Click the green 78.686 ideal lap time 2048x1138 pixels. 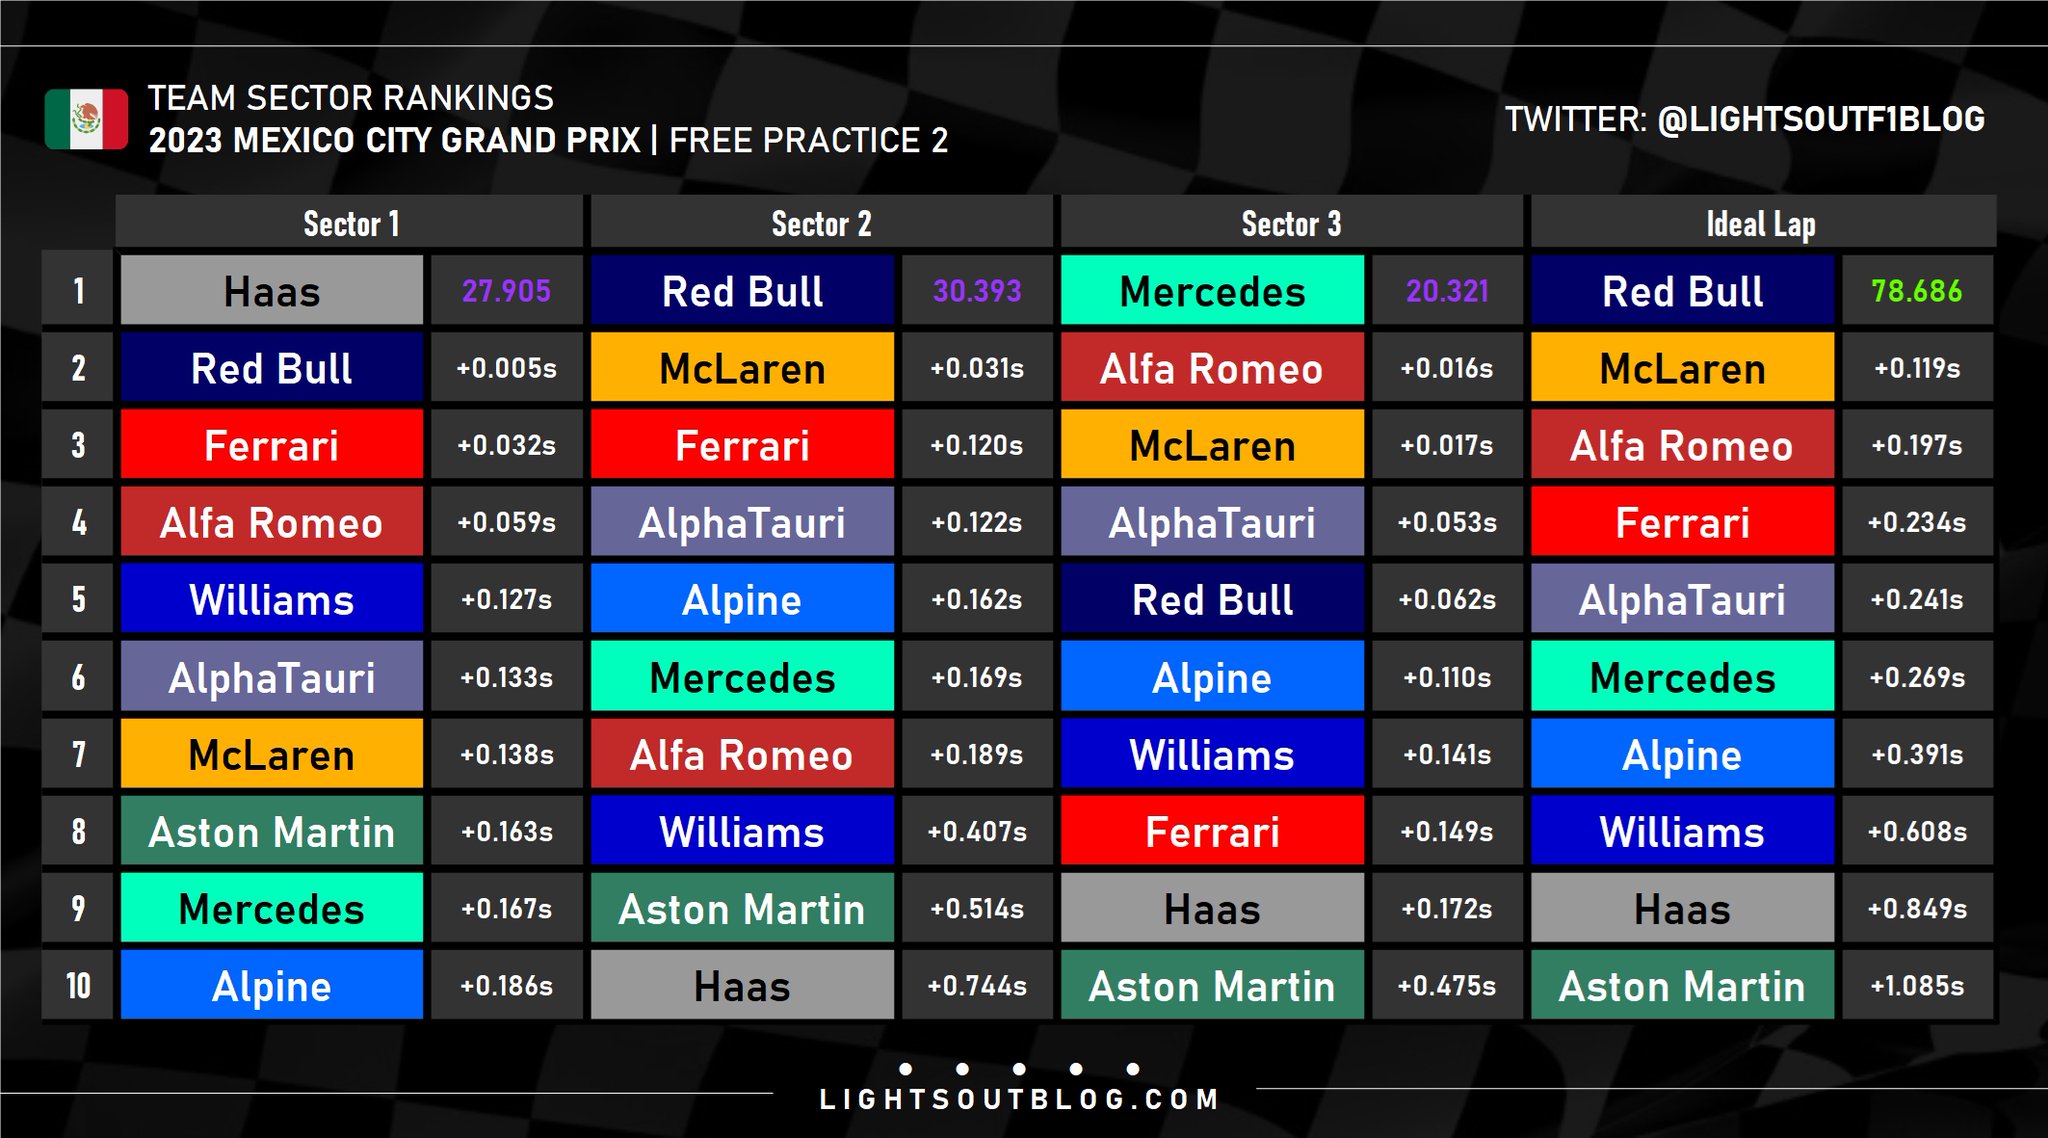point(1916,291)
